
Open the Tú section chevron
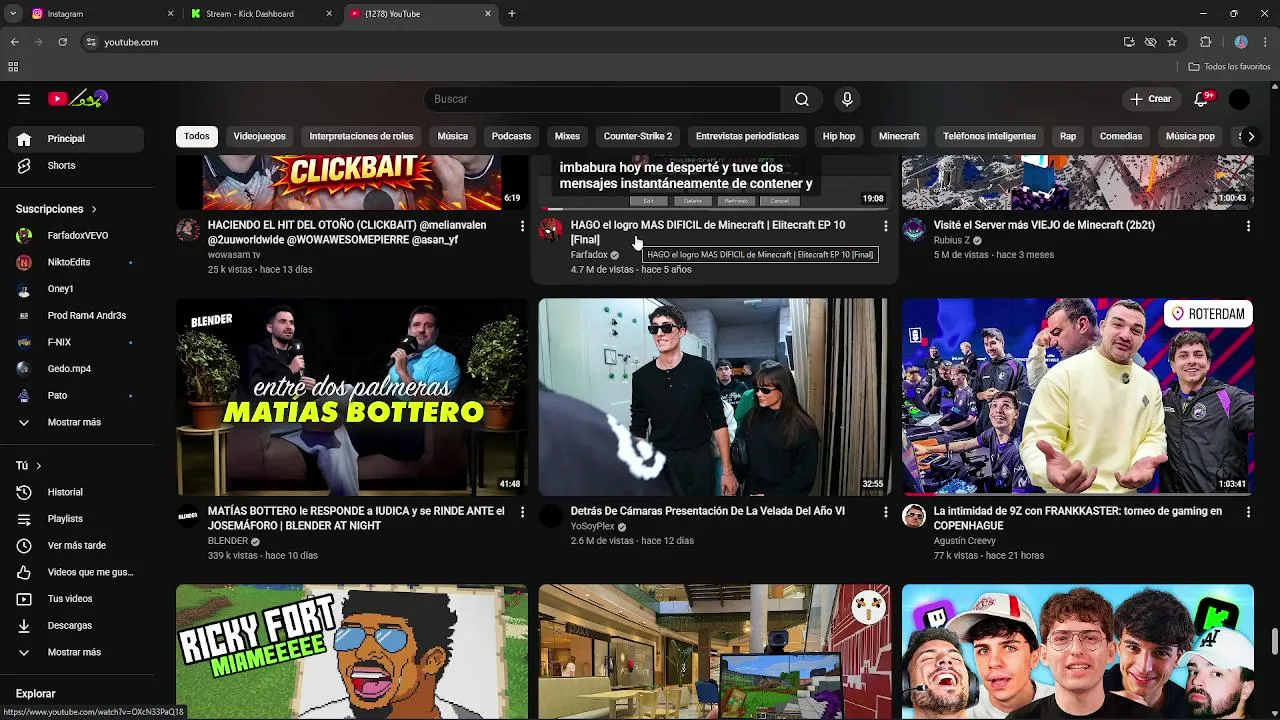(38, 466)
